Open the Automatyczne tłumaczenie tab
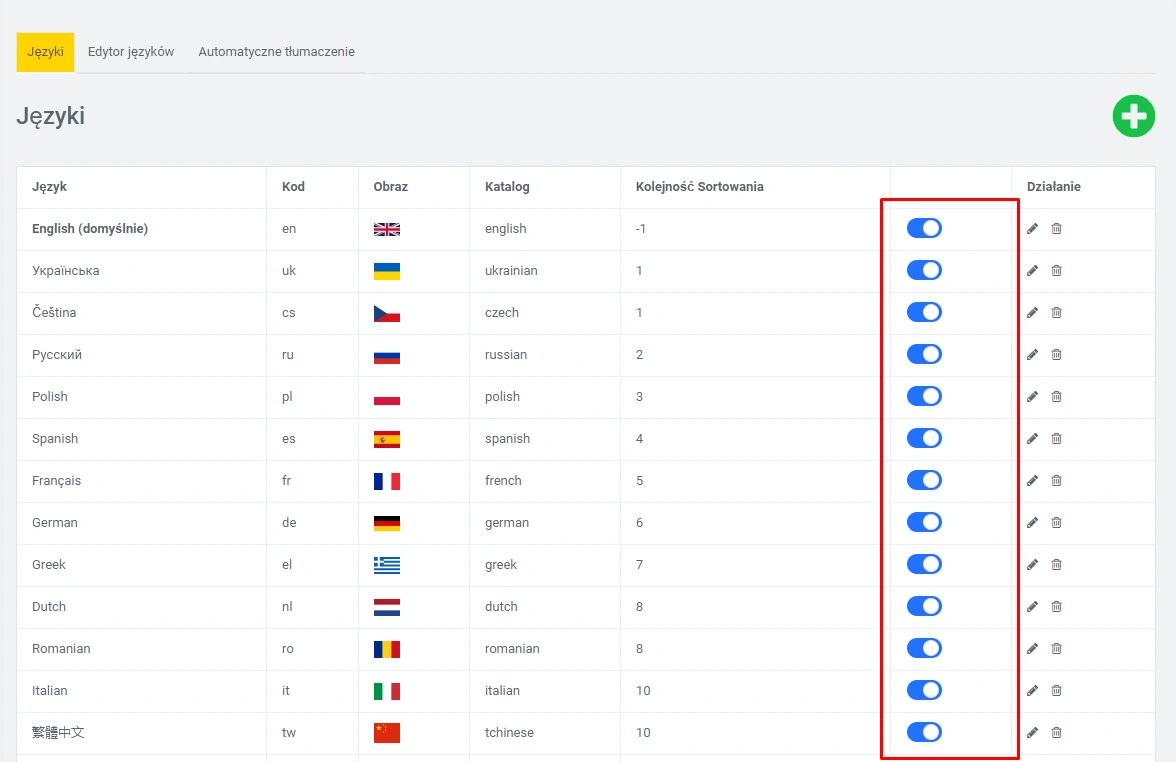This screenshot has width=1176, height=762. 276,52
